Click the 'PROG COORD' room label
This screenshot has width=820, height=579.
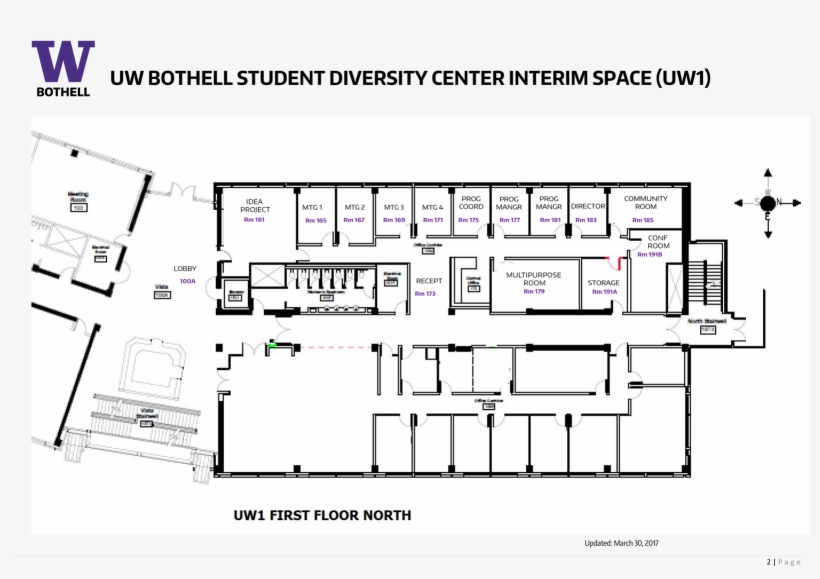tap(471, 202)
